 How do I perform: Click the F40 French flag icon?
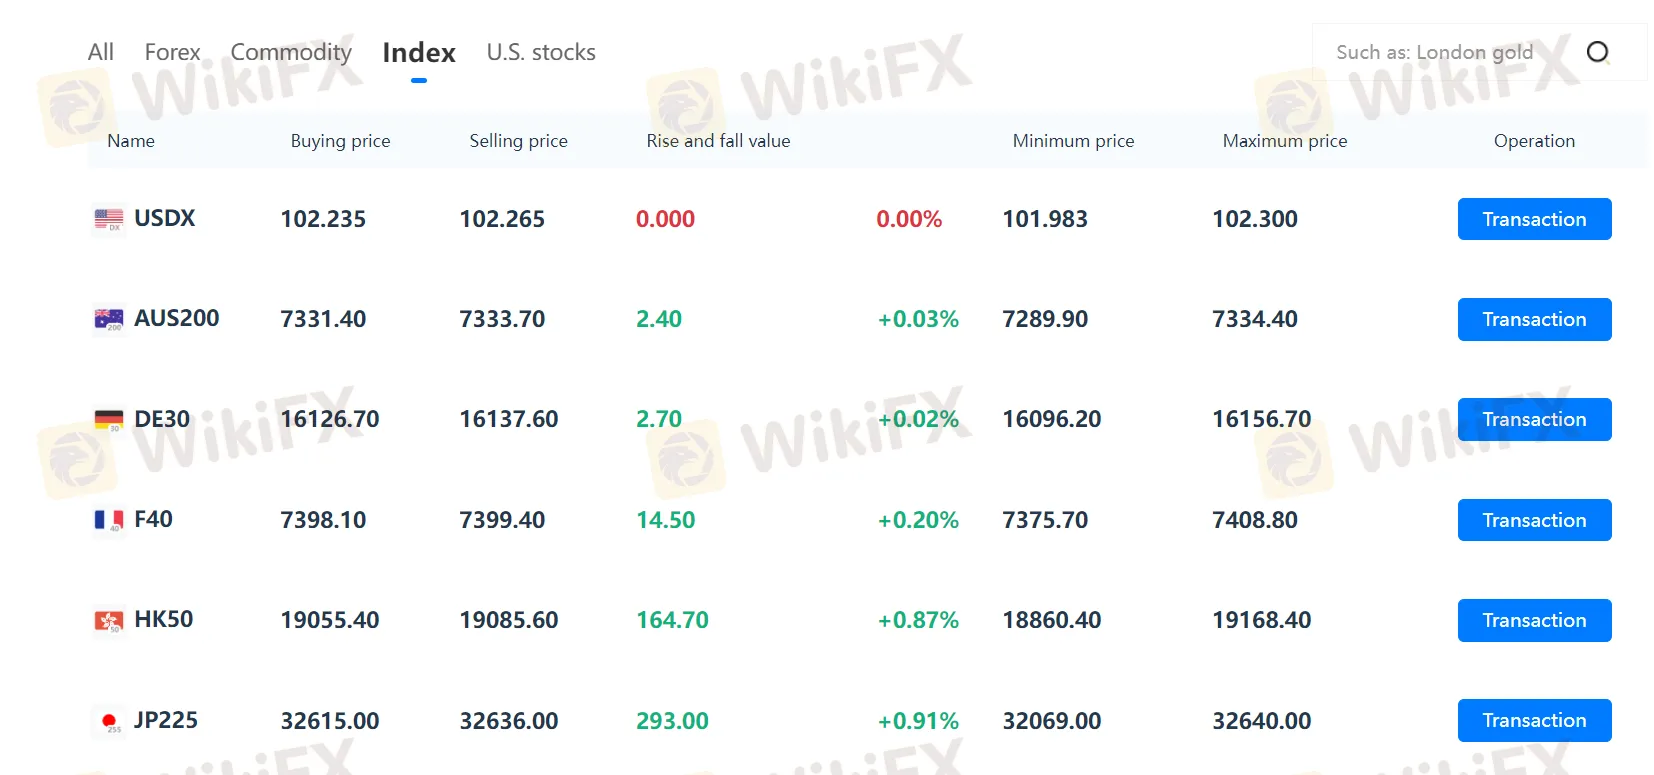tap(108, 520)
